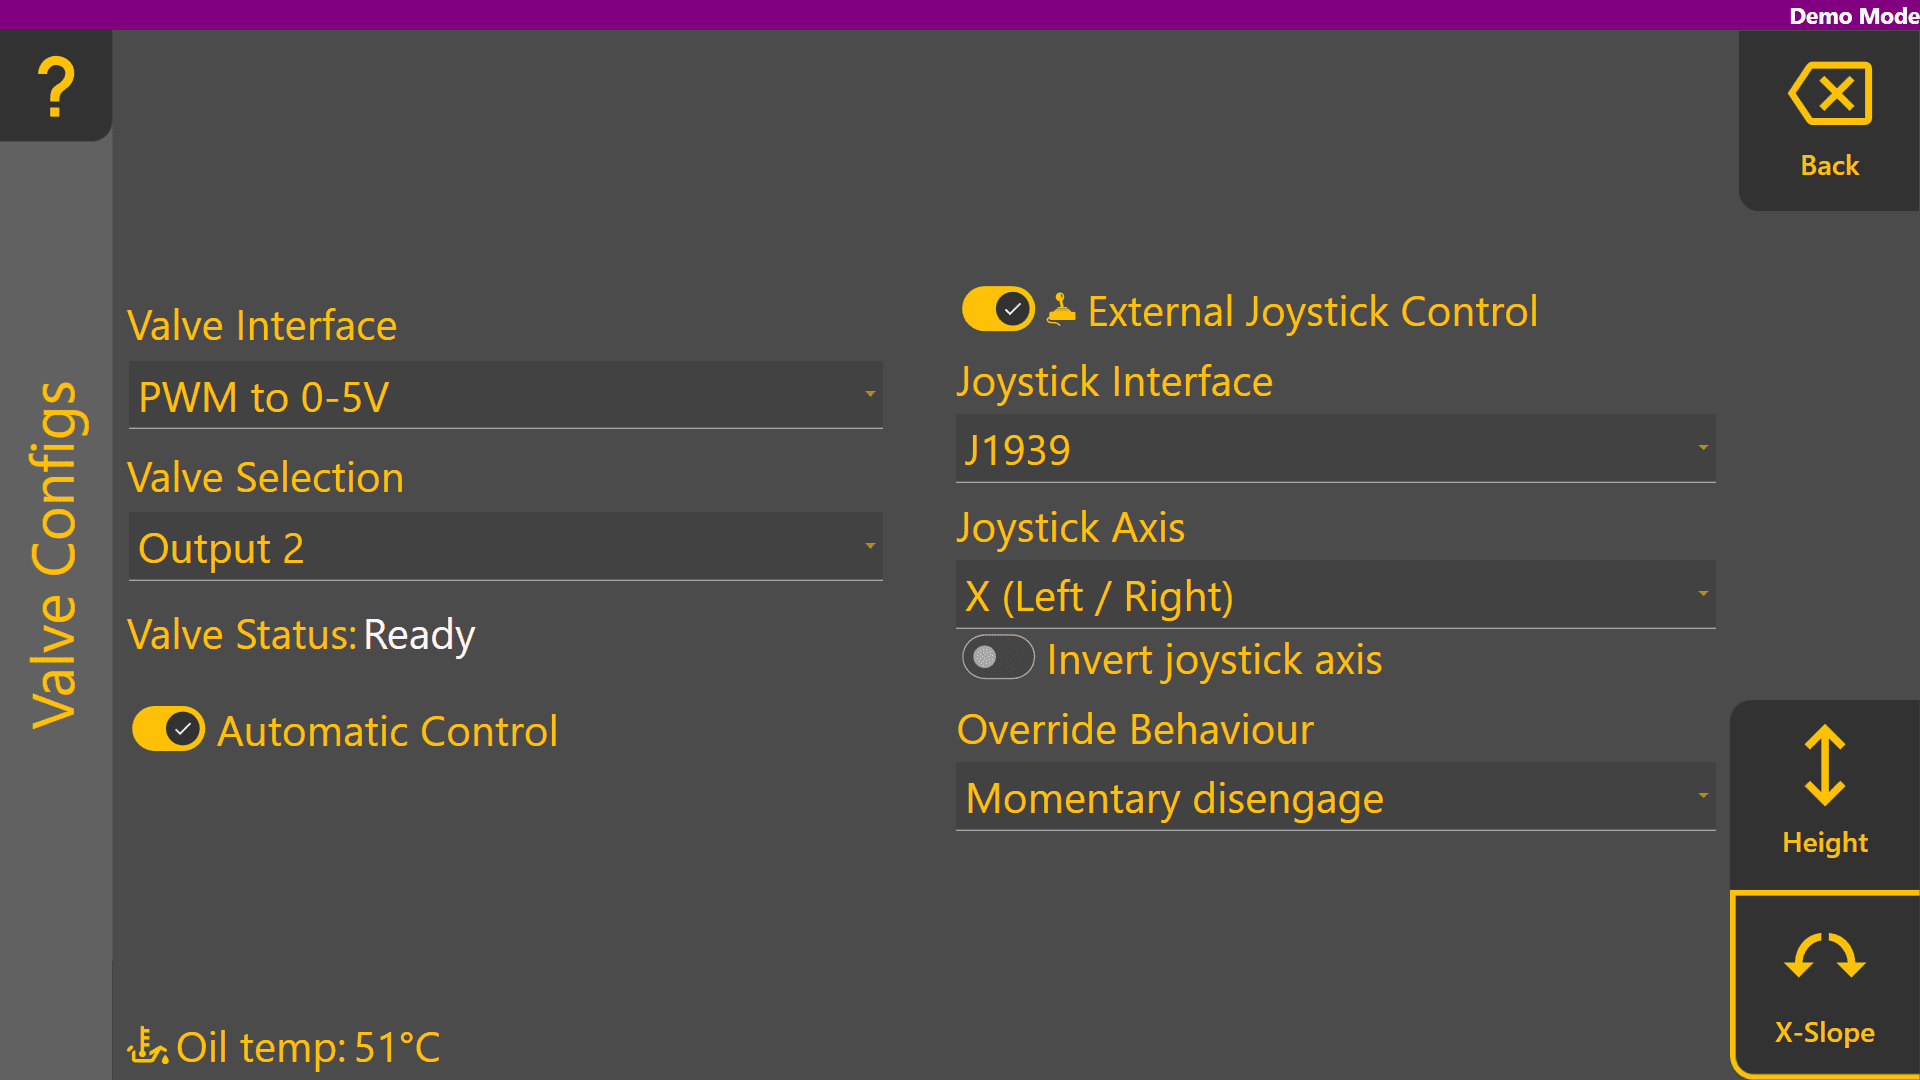Open the Override Behaviour selector
The height and width of the screenshot is (1080, 1920).
pos(1335,797)
